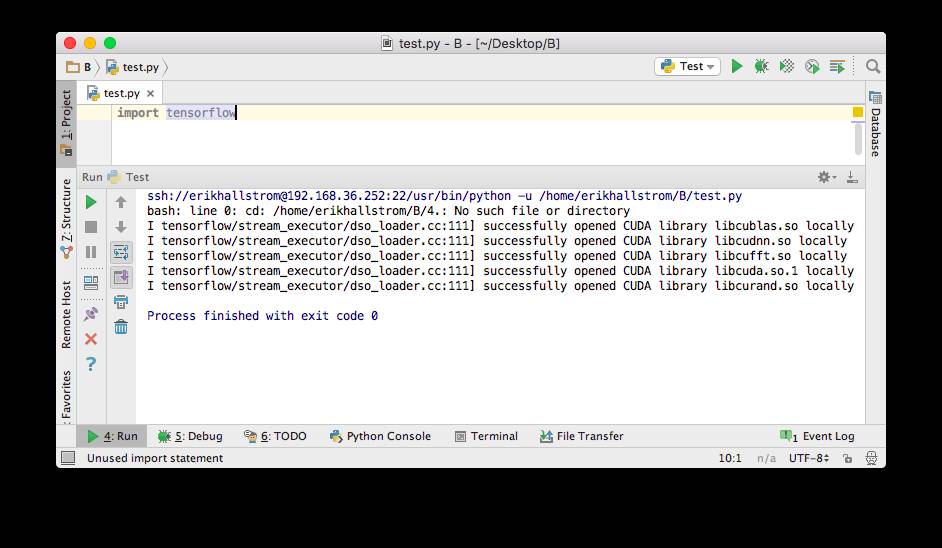Rerun Test in Run panel
Viewport: 942px width, 548px height.
(x=91, y=202)
